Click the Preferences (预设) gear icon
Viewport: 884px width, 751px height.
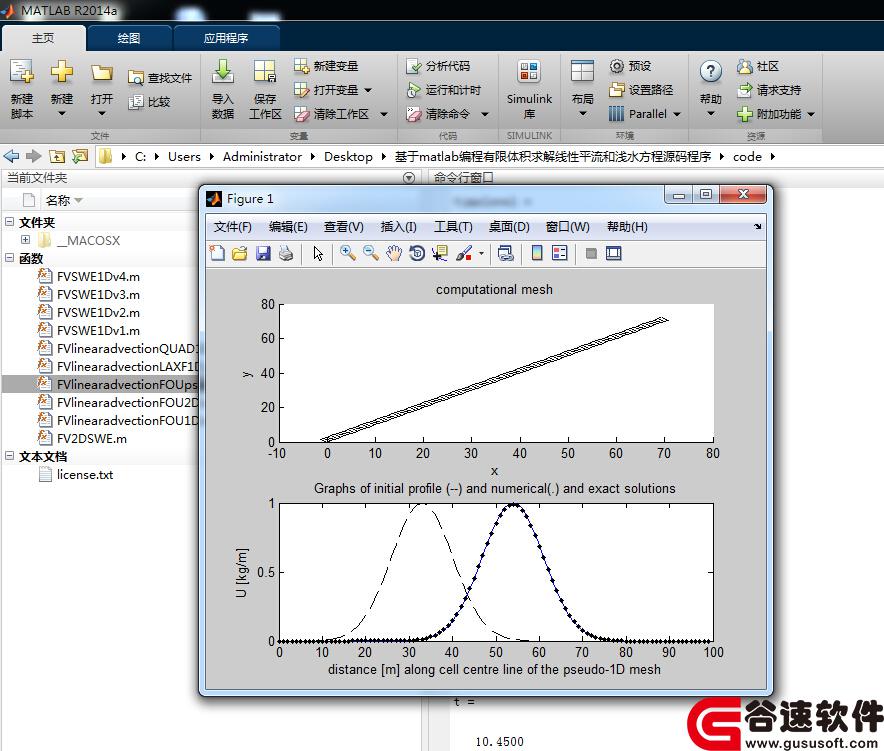click(x=617, y=66)
